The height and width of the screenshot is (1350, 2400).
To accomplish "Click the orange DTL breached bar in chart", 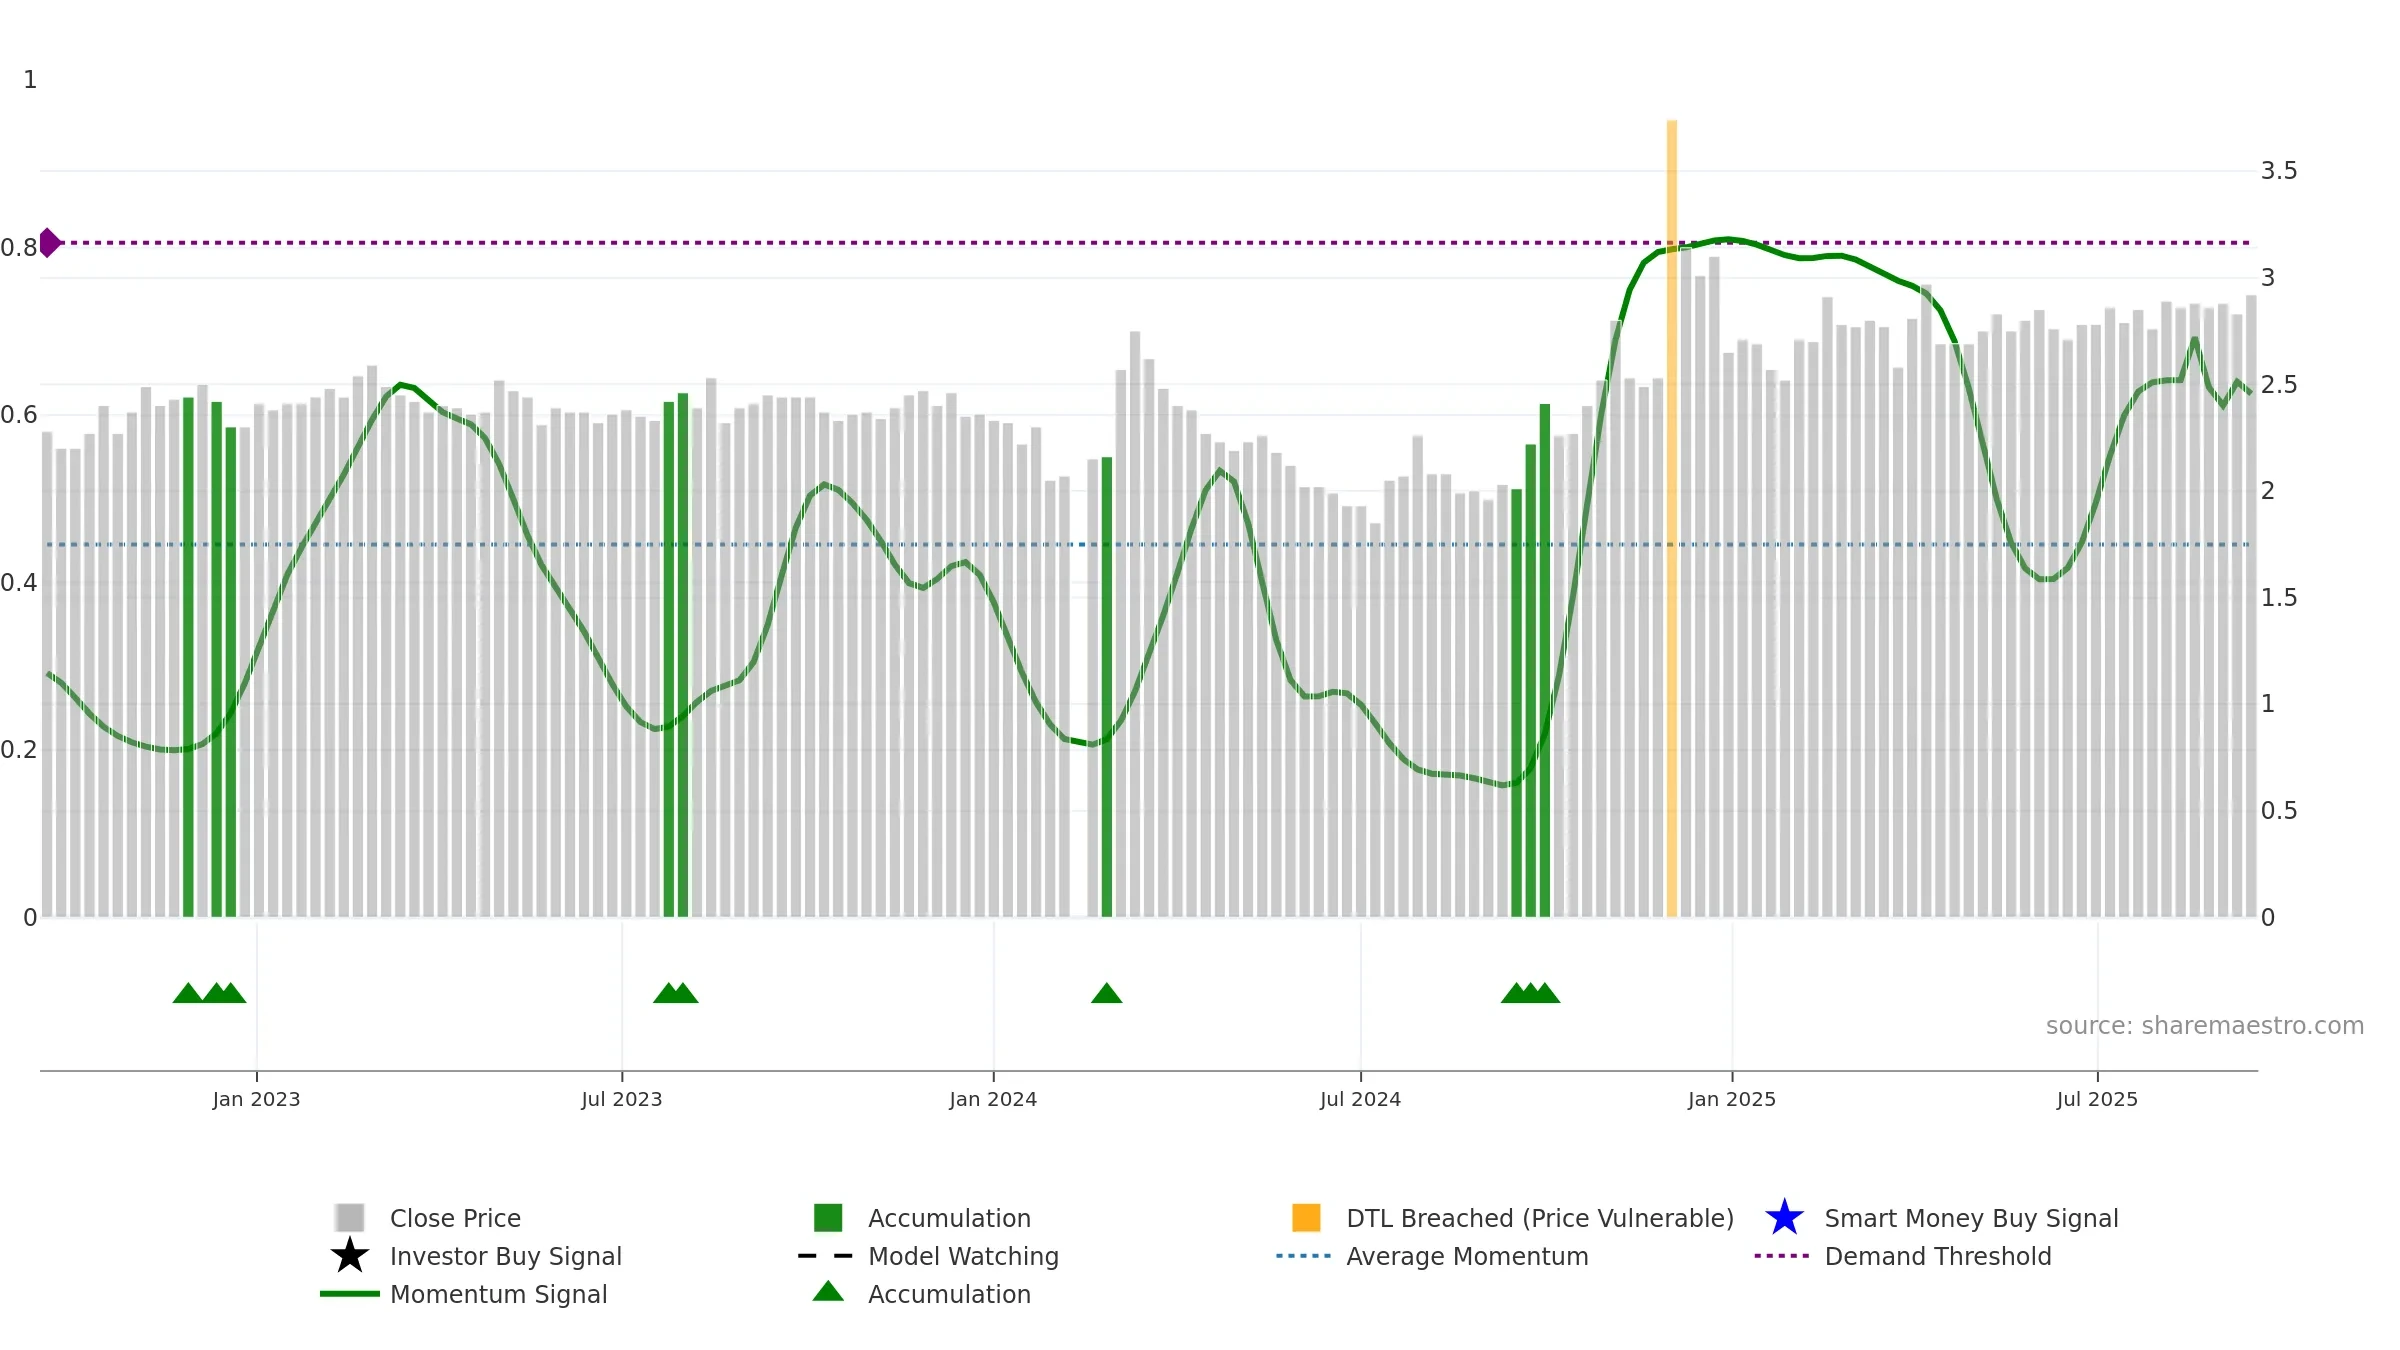I will (1671, 518).
